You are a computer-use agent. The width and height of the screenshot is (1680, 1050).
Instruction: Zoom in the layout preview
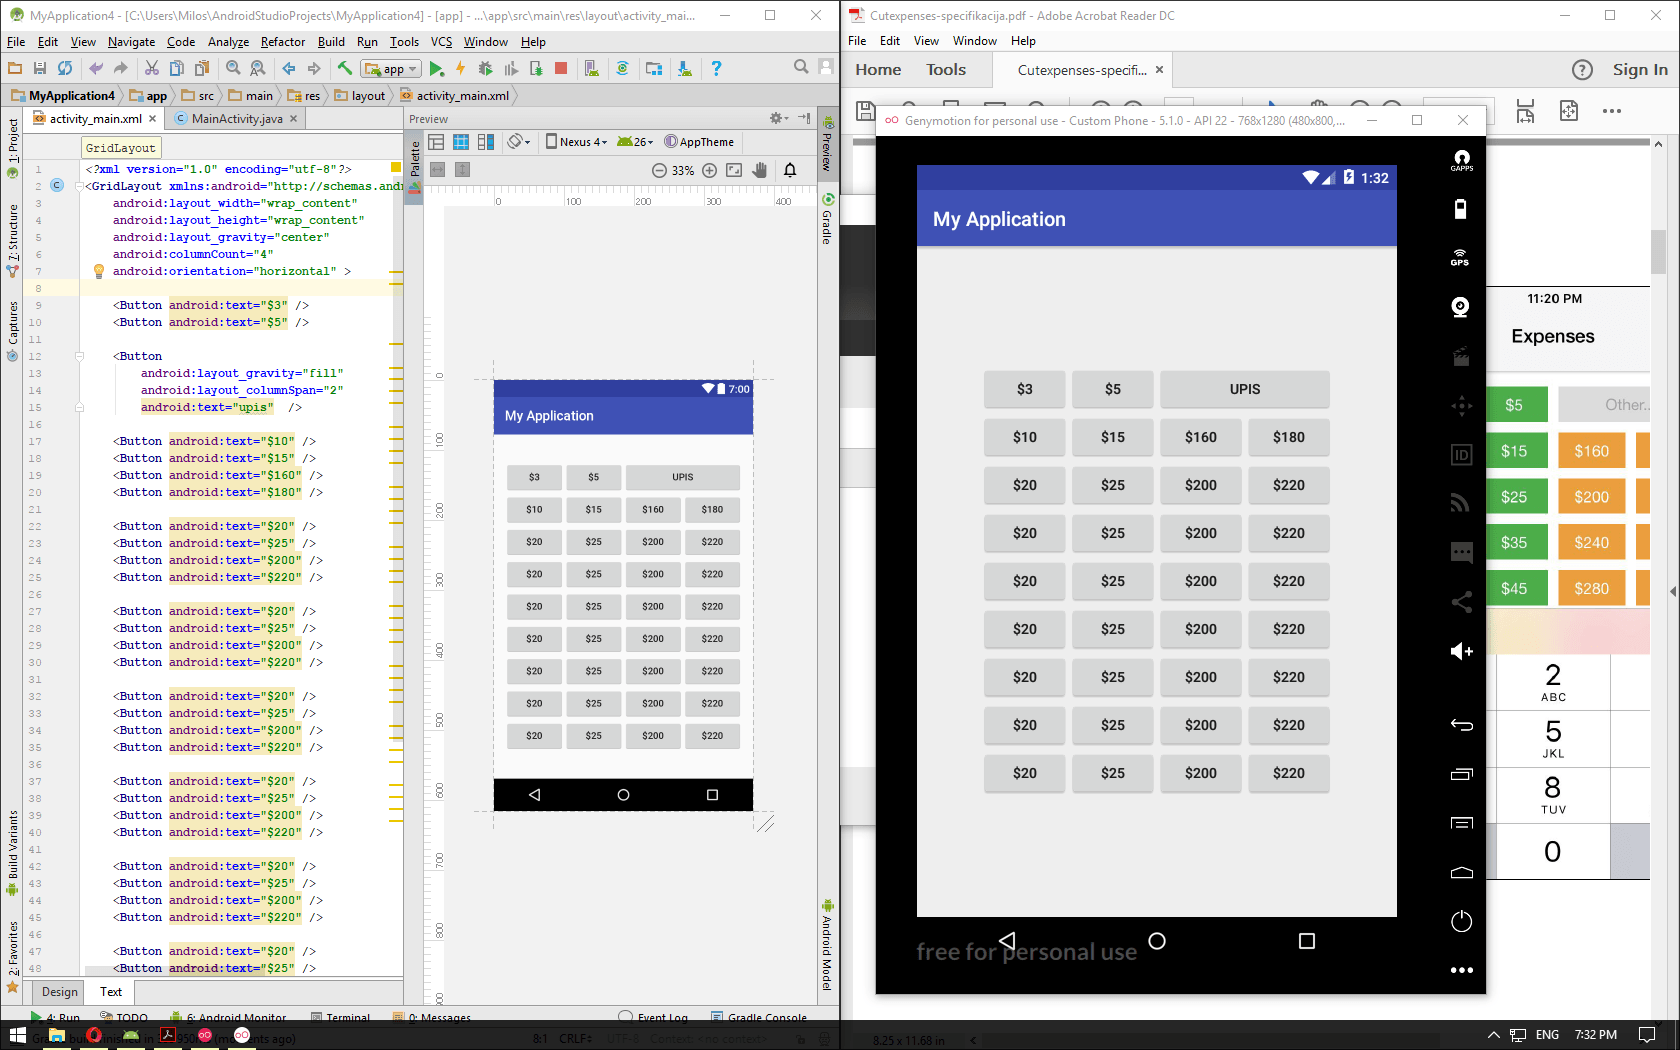click(x=709, y=170)
